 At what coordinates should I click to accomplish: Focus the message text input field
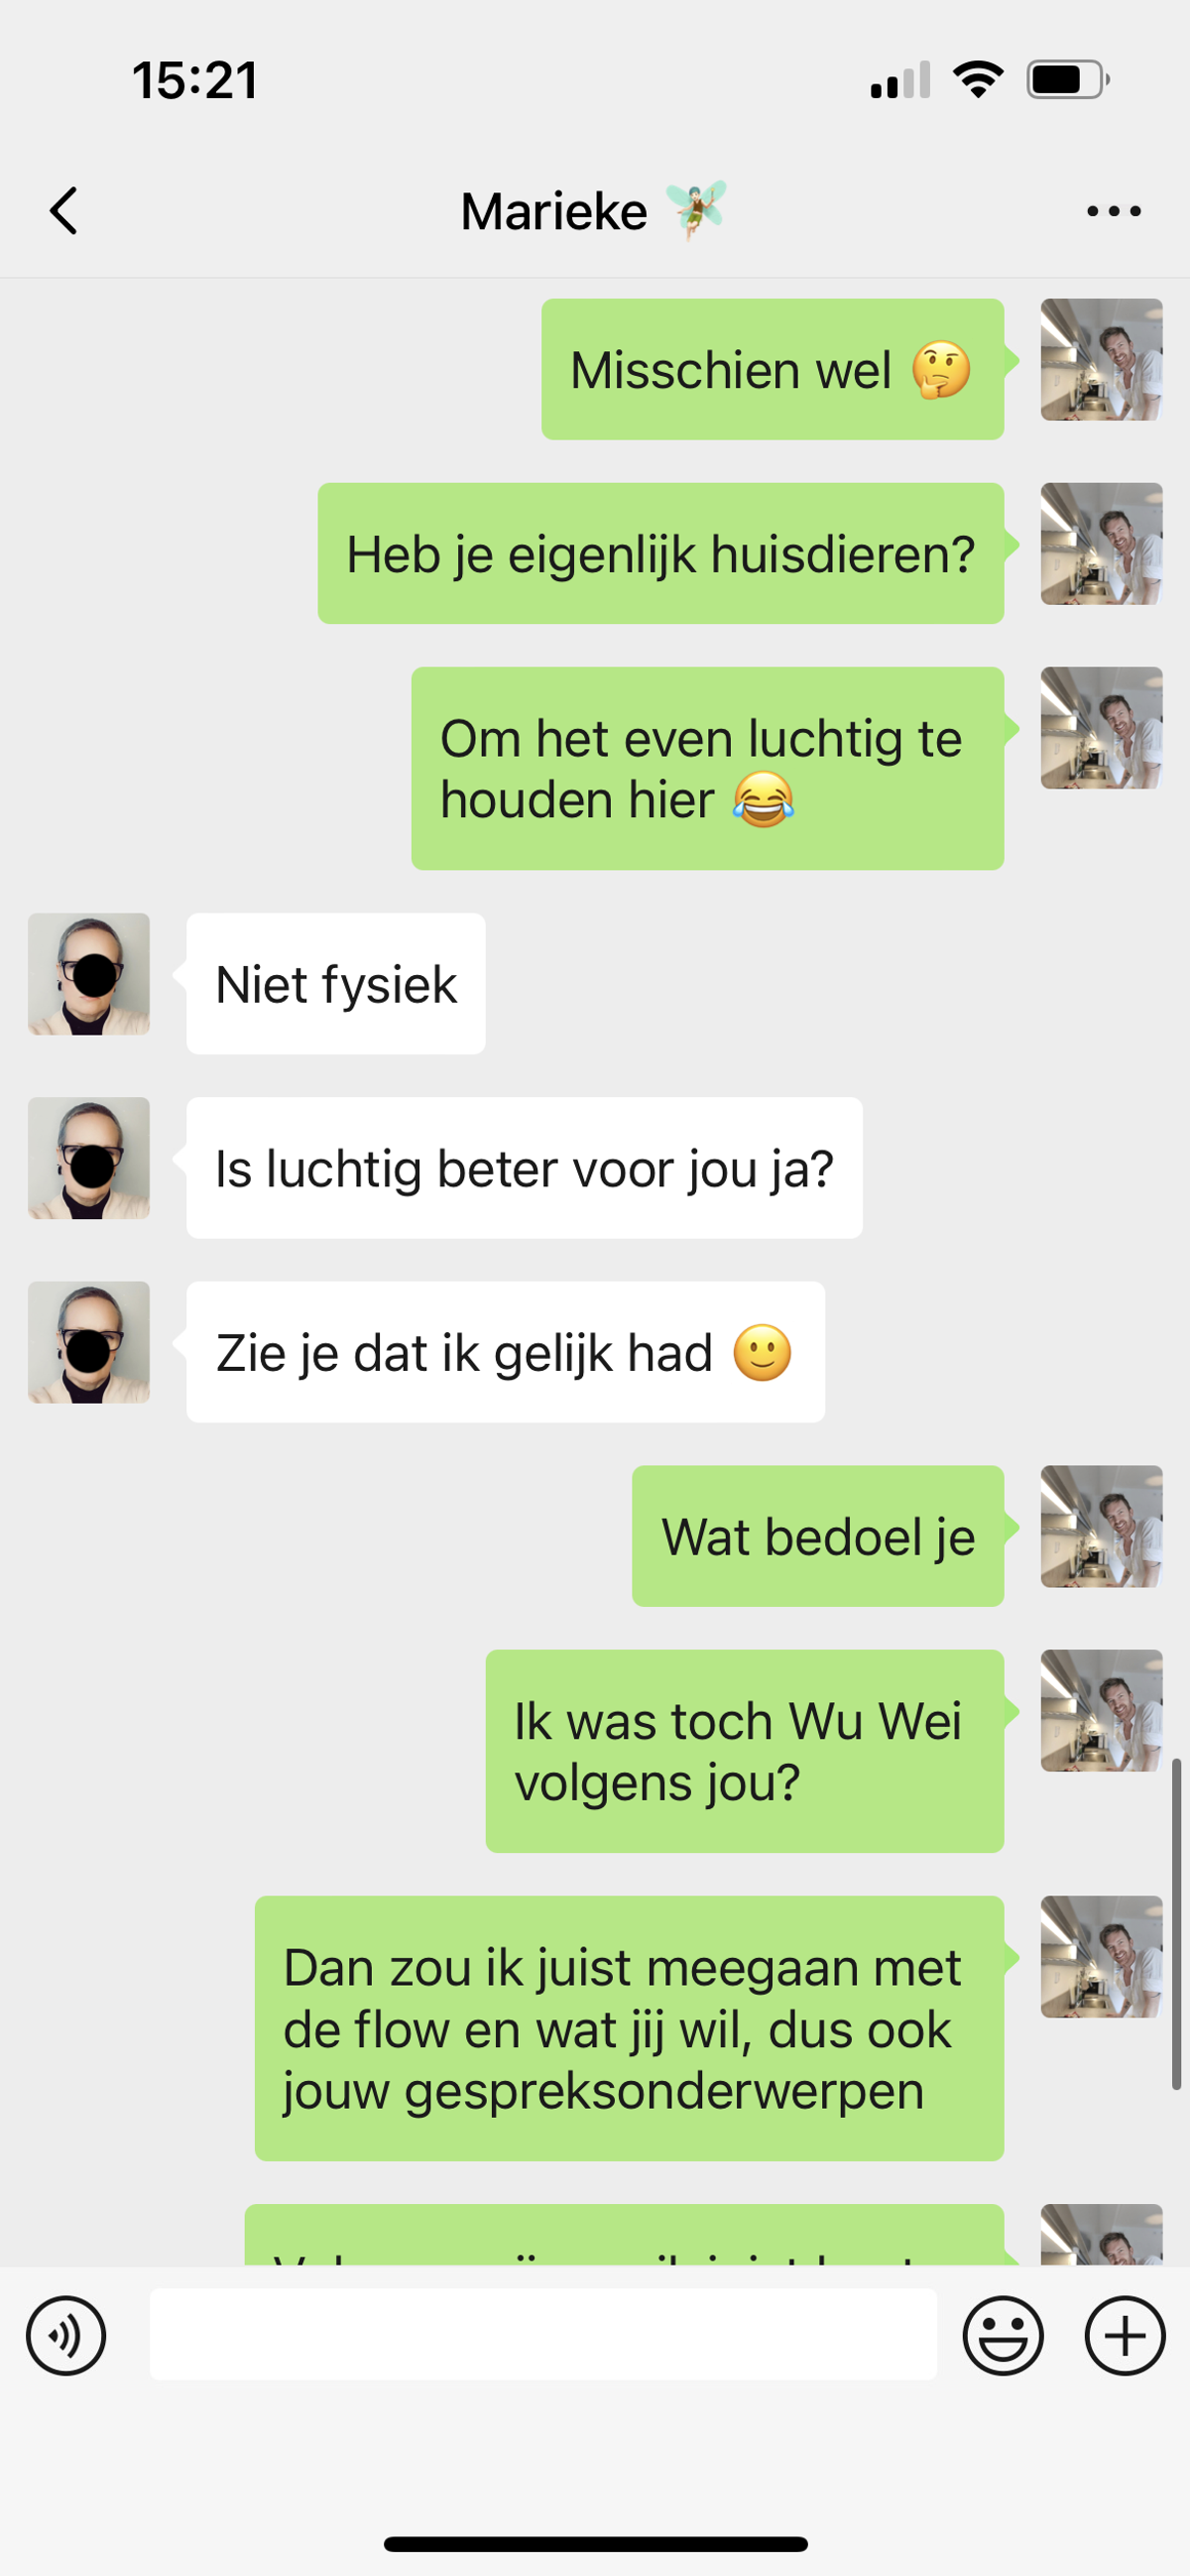(x=543, y=2335)
